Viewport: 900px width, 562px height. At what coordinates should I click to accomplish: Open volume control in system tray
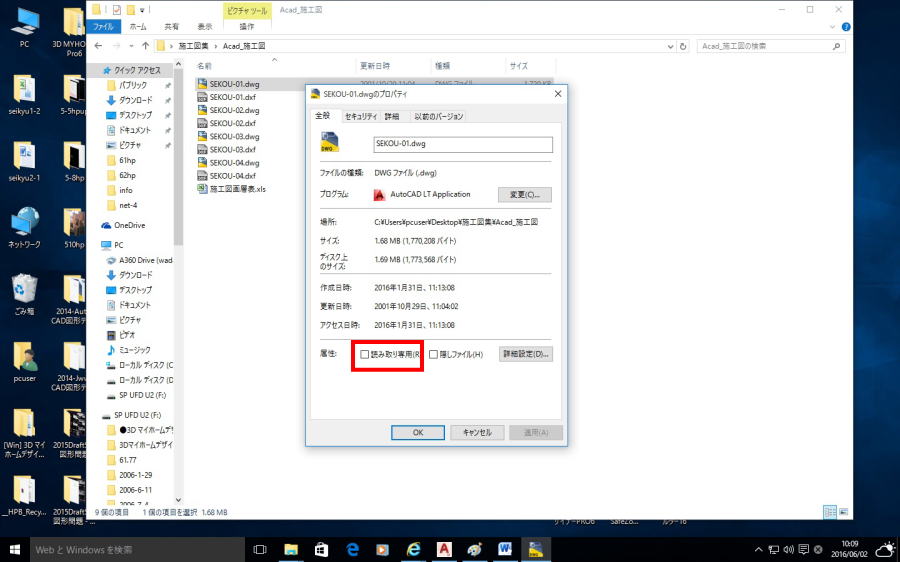788,549
